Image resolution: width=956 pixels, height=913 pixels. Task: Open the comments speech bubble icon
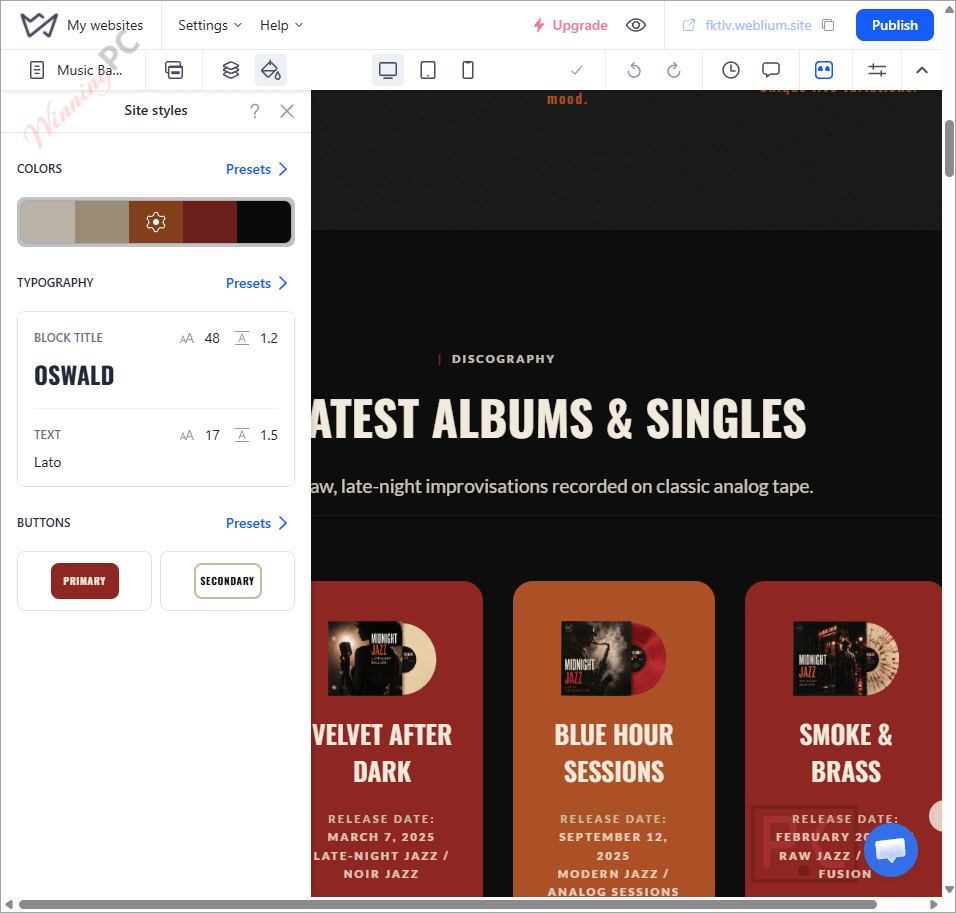click(771, 70)
